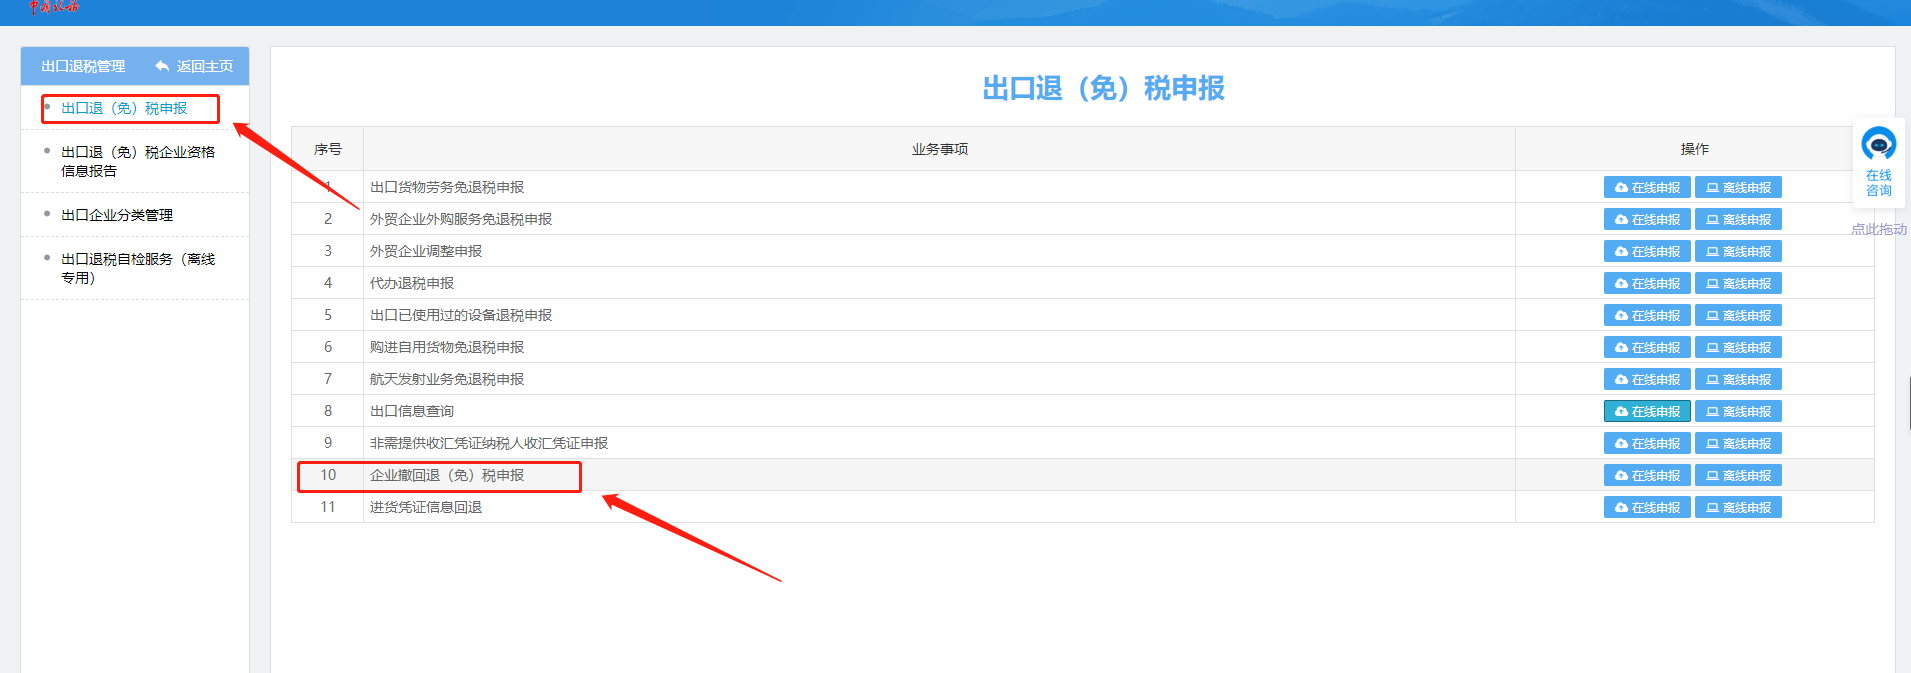This screenshot has height=673, width=1911.
Task: Choose 离线申报 for 出口已使用过的设备退税申报
Action: (1737, 316)
